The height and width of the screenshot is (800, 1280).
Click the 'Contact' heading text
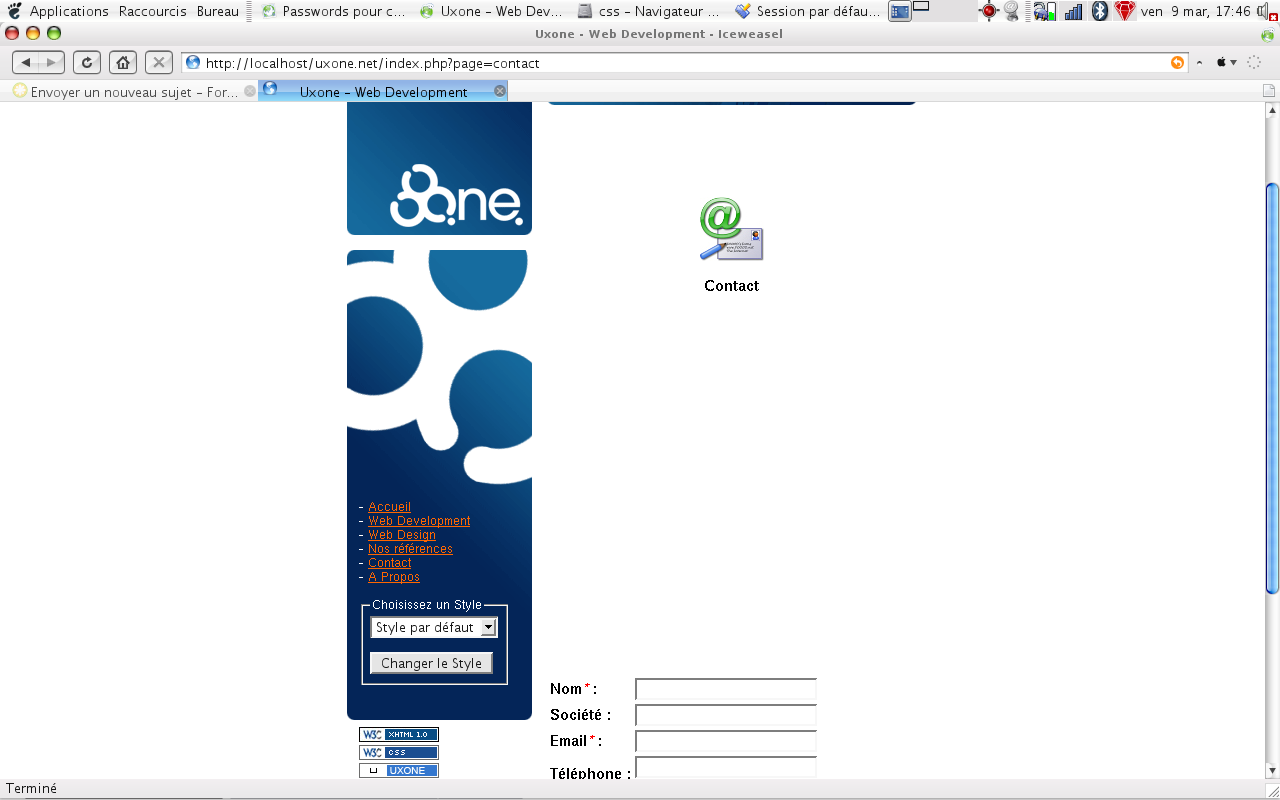(x=731, y=286)
